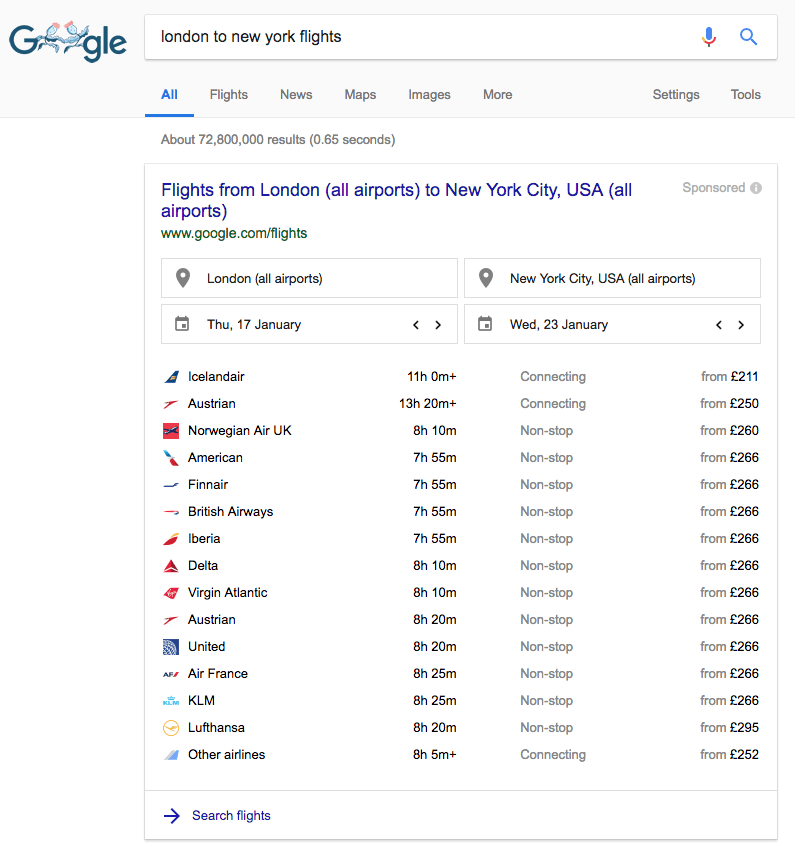Click the Air France logo
The height and width of the screenshot is (853, 795).
point(171,674)
